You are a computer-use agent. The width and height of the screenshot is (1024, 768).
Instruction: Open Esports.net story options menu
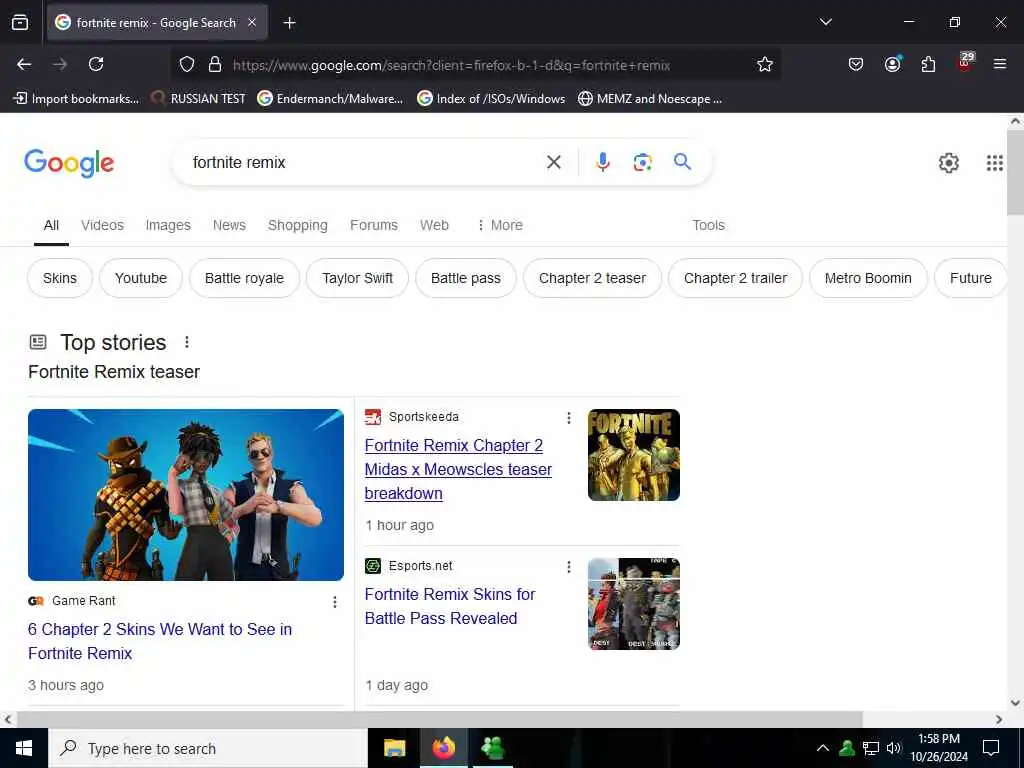(x=569, y=567)
